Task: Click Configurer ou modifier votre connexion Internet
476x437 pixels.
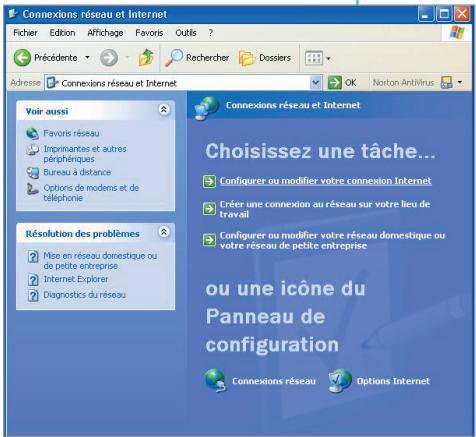Action: coord(325,181)
